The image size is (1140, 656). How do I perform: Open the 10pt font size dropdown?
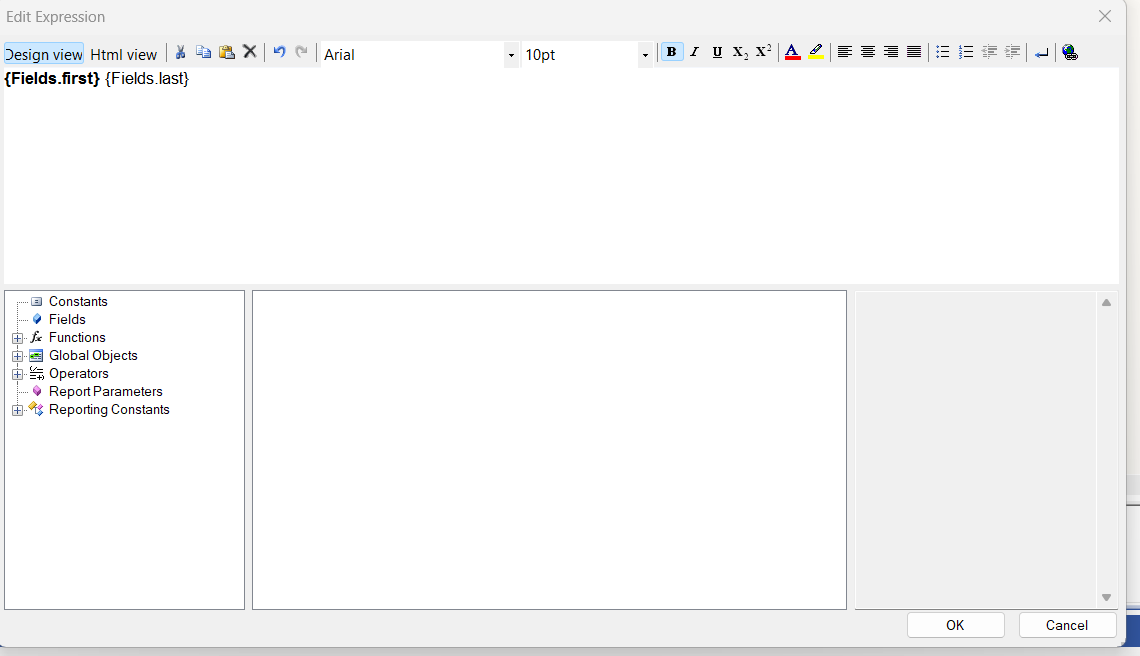coord(645,55)
